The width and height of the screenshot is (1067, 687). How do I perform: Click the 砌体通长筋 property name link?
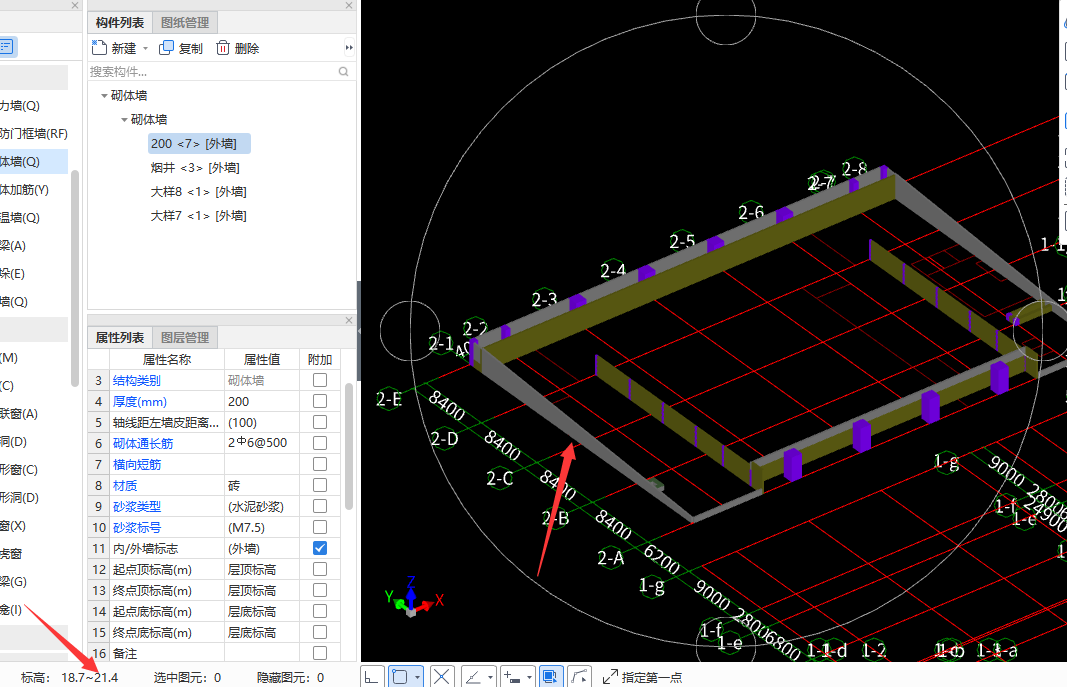(x=143, y=443)
